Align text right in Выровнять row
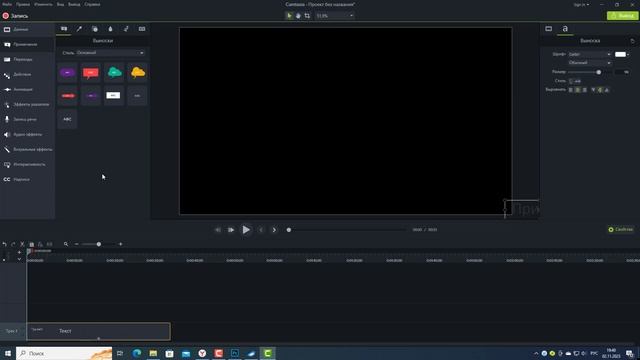The width and height of the screenshot is (640, 360). [584, 90]
